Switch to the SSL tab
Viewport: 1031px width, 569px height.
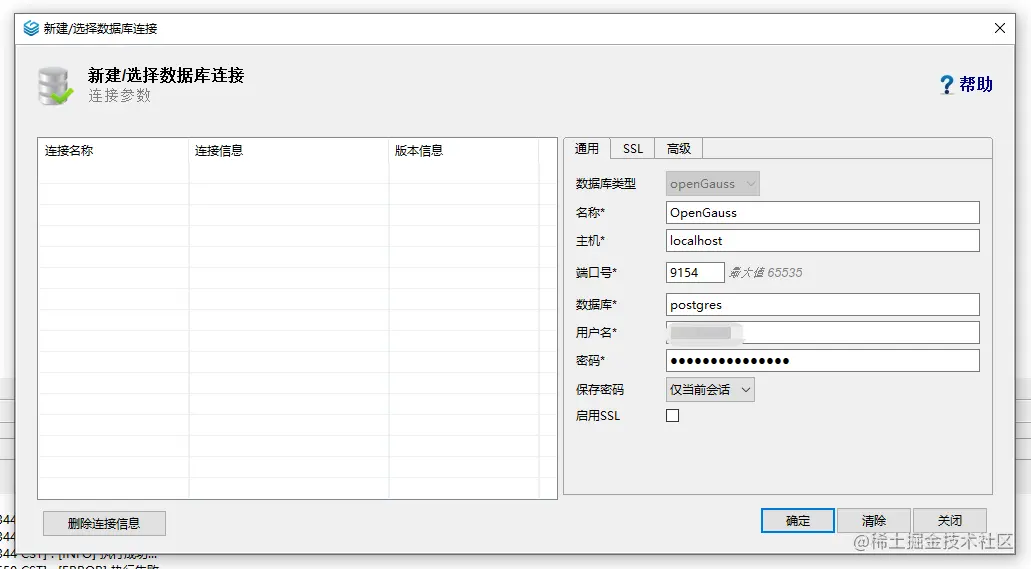(633, 149)
